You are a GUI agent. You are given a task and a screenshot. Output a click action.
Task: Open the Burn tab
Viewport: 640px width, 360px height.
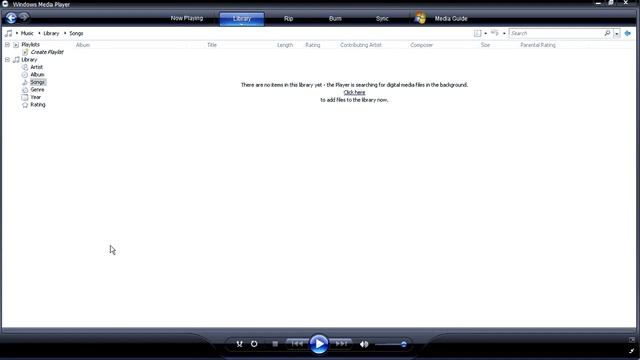tap(335, 19)
